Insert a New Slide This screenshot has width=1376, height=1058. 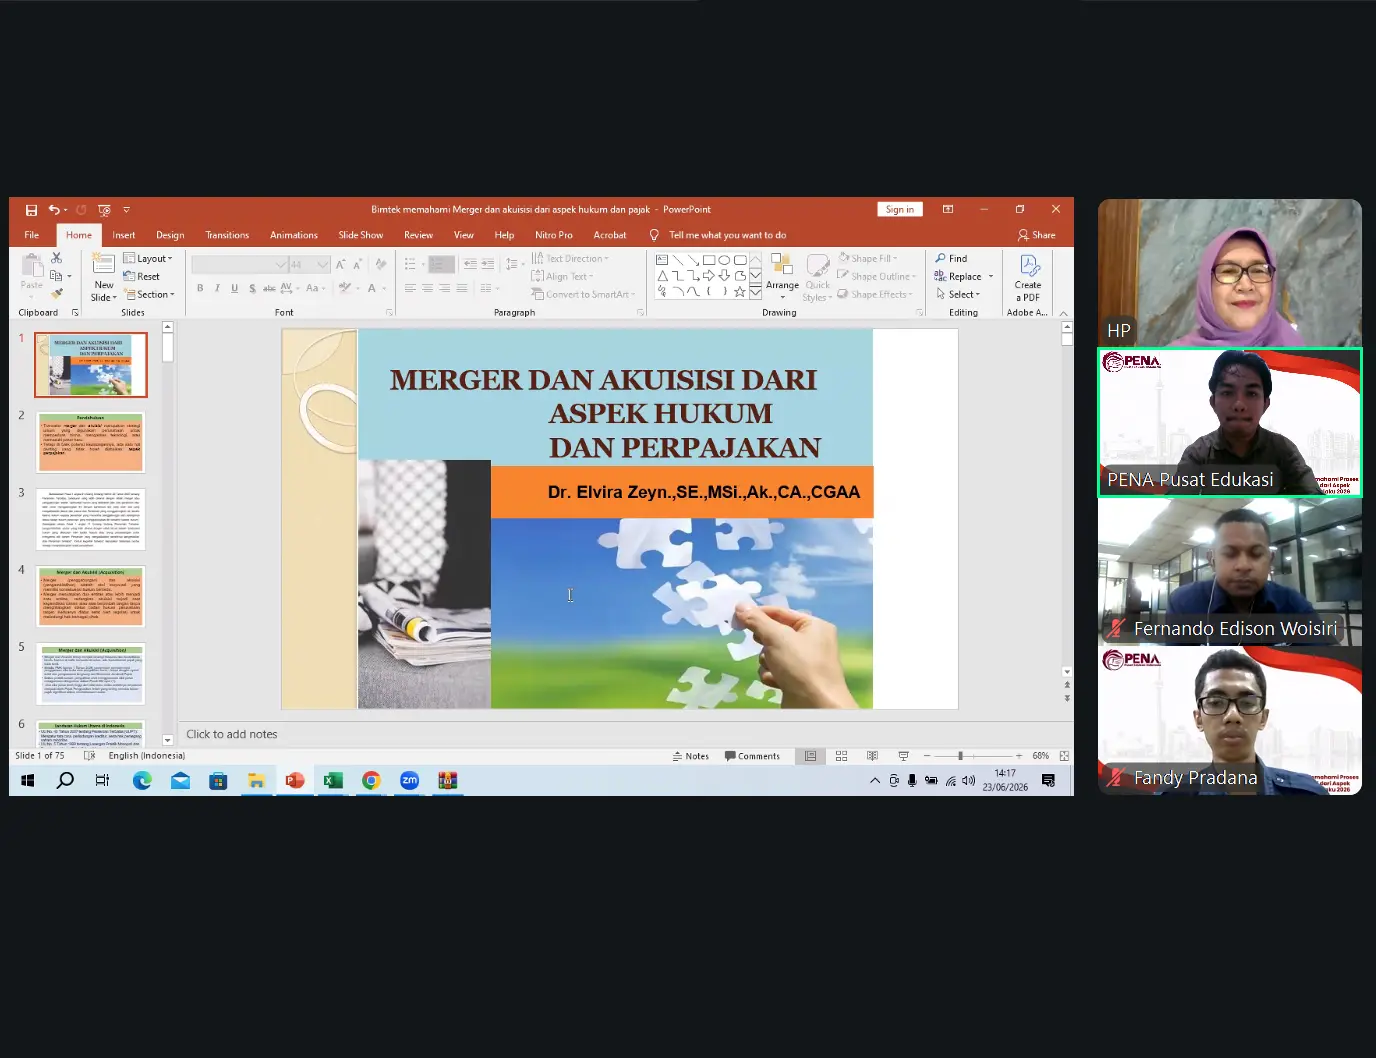[x=103, y=278]
